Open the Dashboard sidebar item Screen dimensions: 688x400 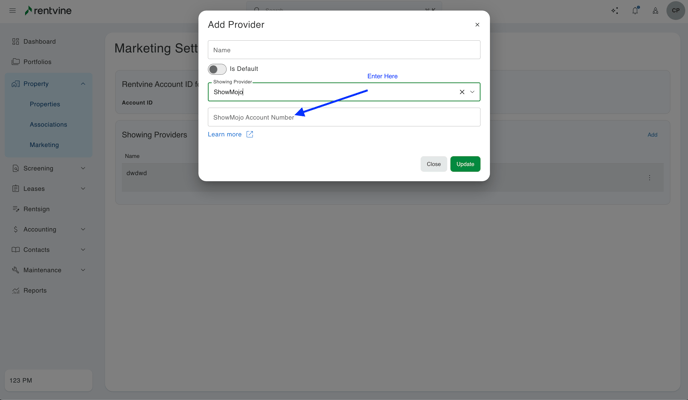39,42
